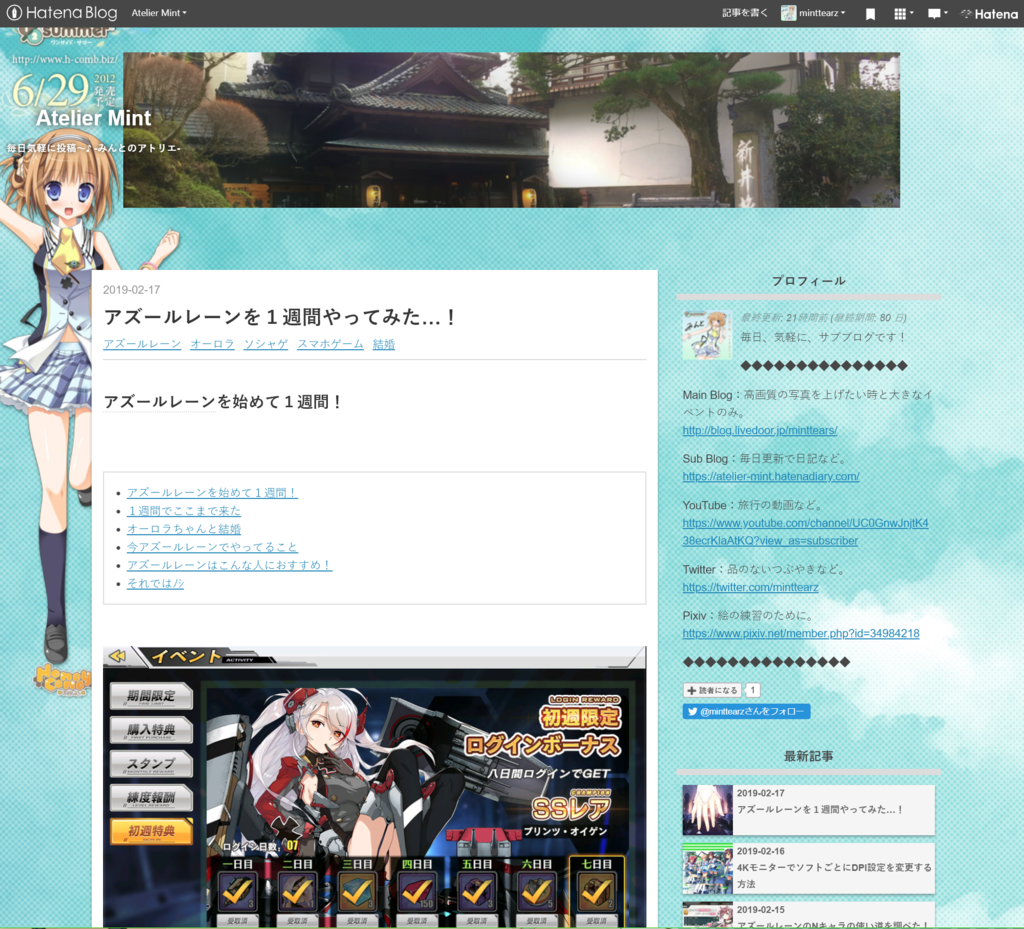Open the 2019-02-16 recent article thumbnail
The width and height of the screenshot is (1024, 929).
pos(707,868)
